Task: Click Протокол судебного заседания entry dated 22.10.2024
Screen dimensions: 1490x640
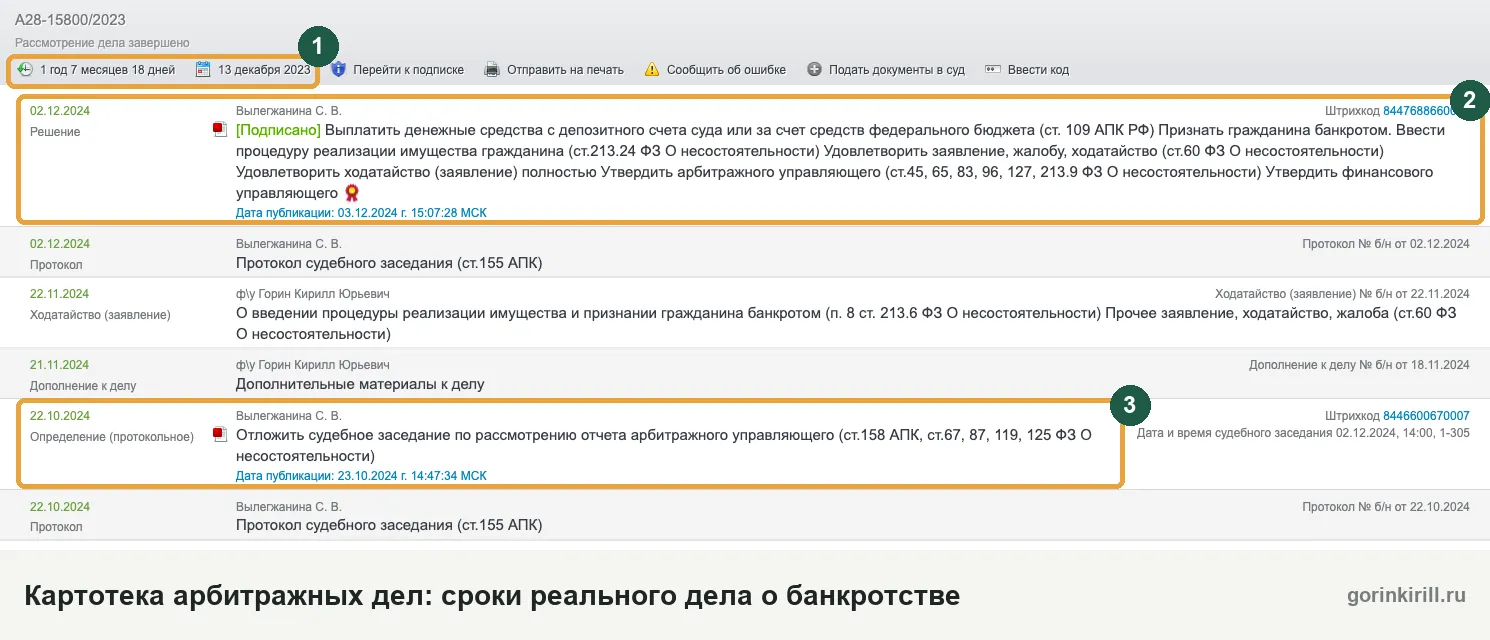Action: pyautogui.click(x=389, y=525)
